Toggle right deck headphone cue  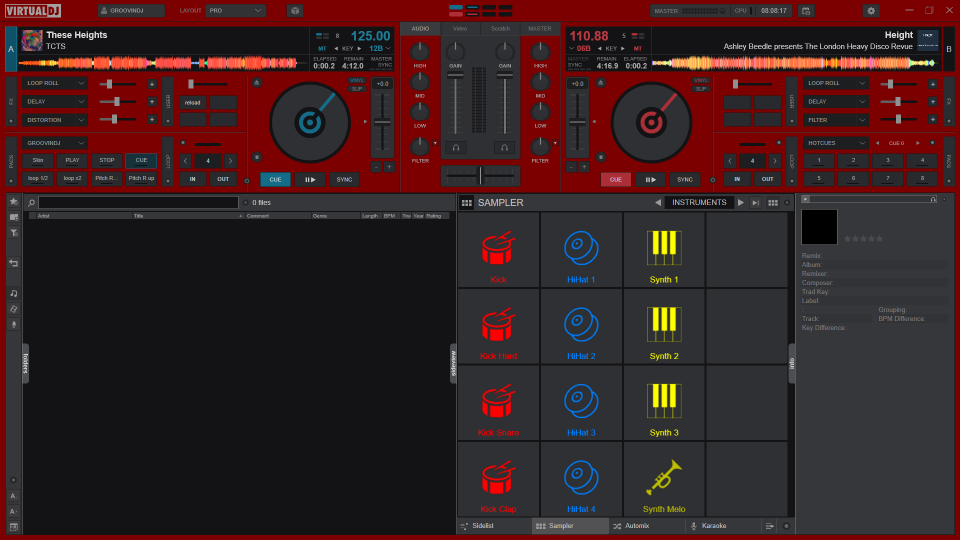[504, 148]
